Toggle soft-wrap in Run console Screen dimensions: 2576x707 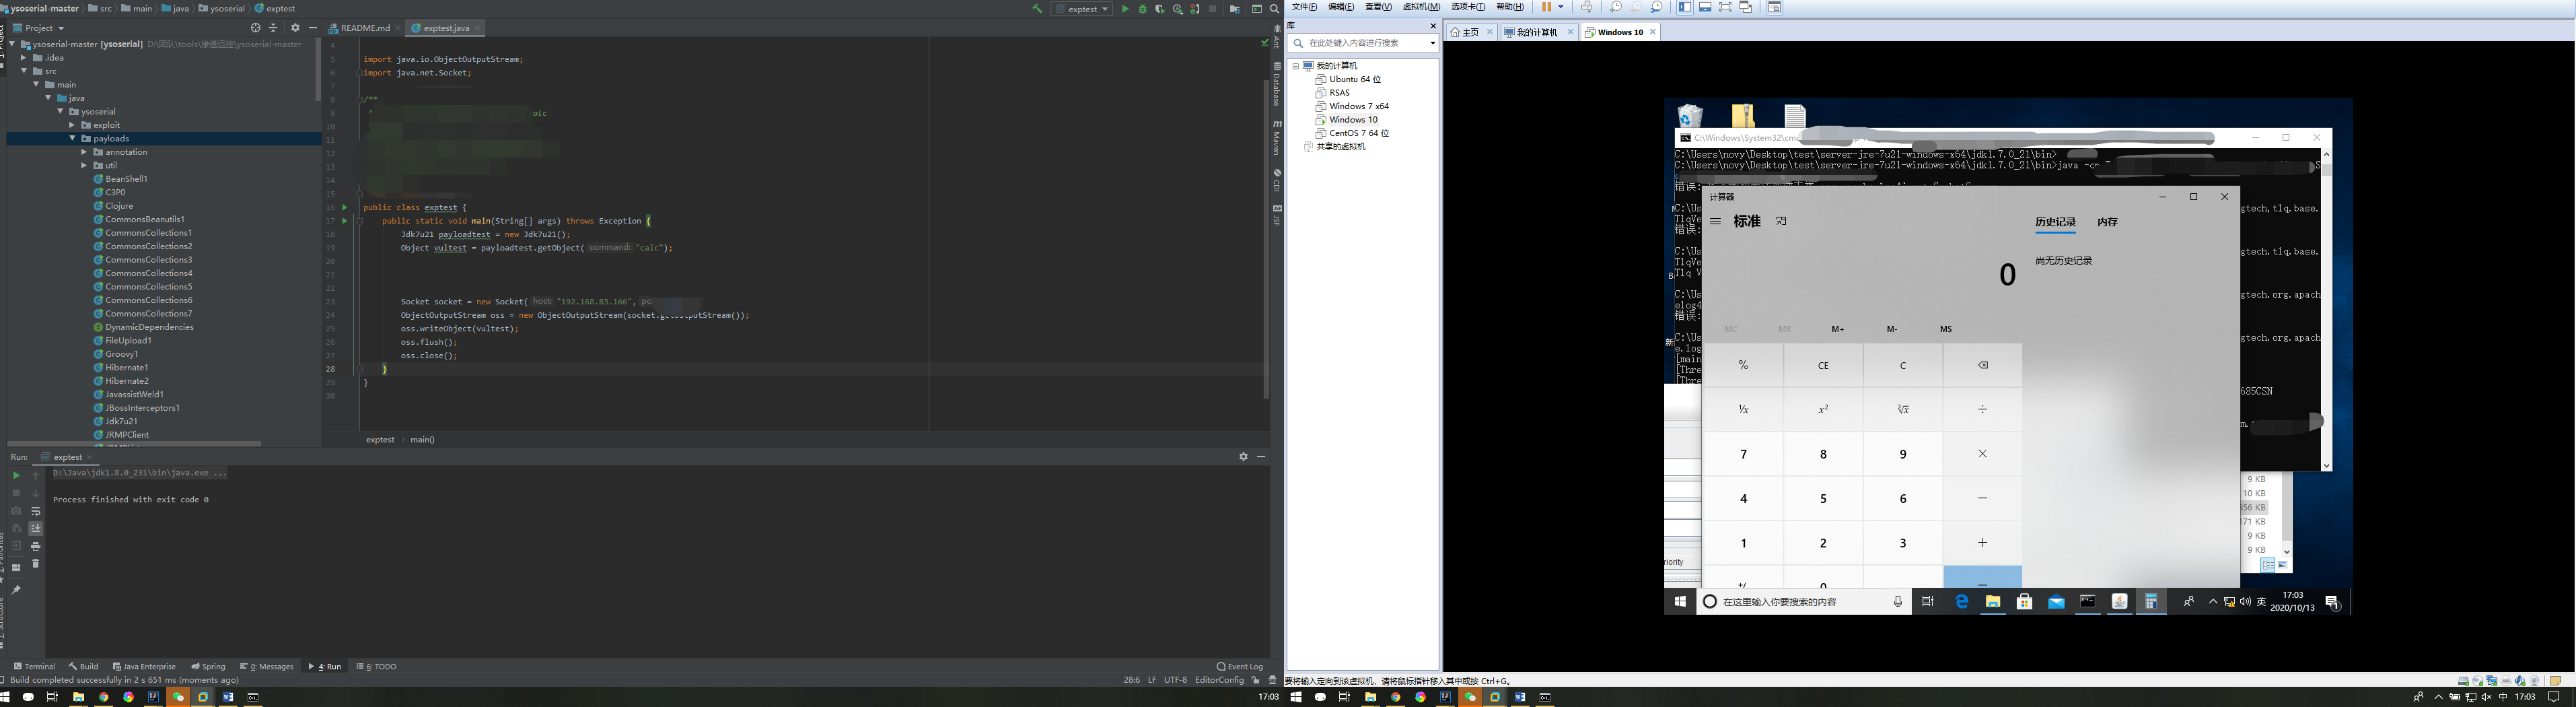(x=35, y=511)
